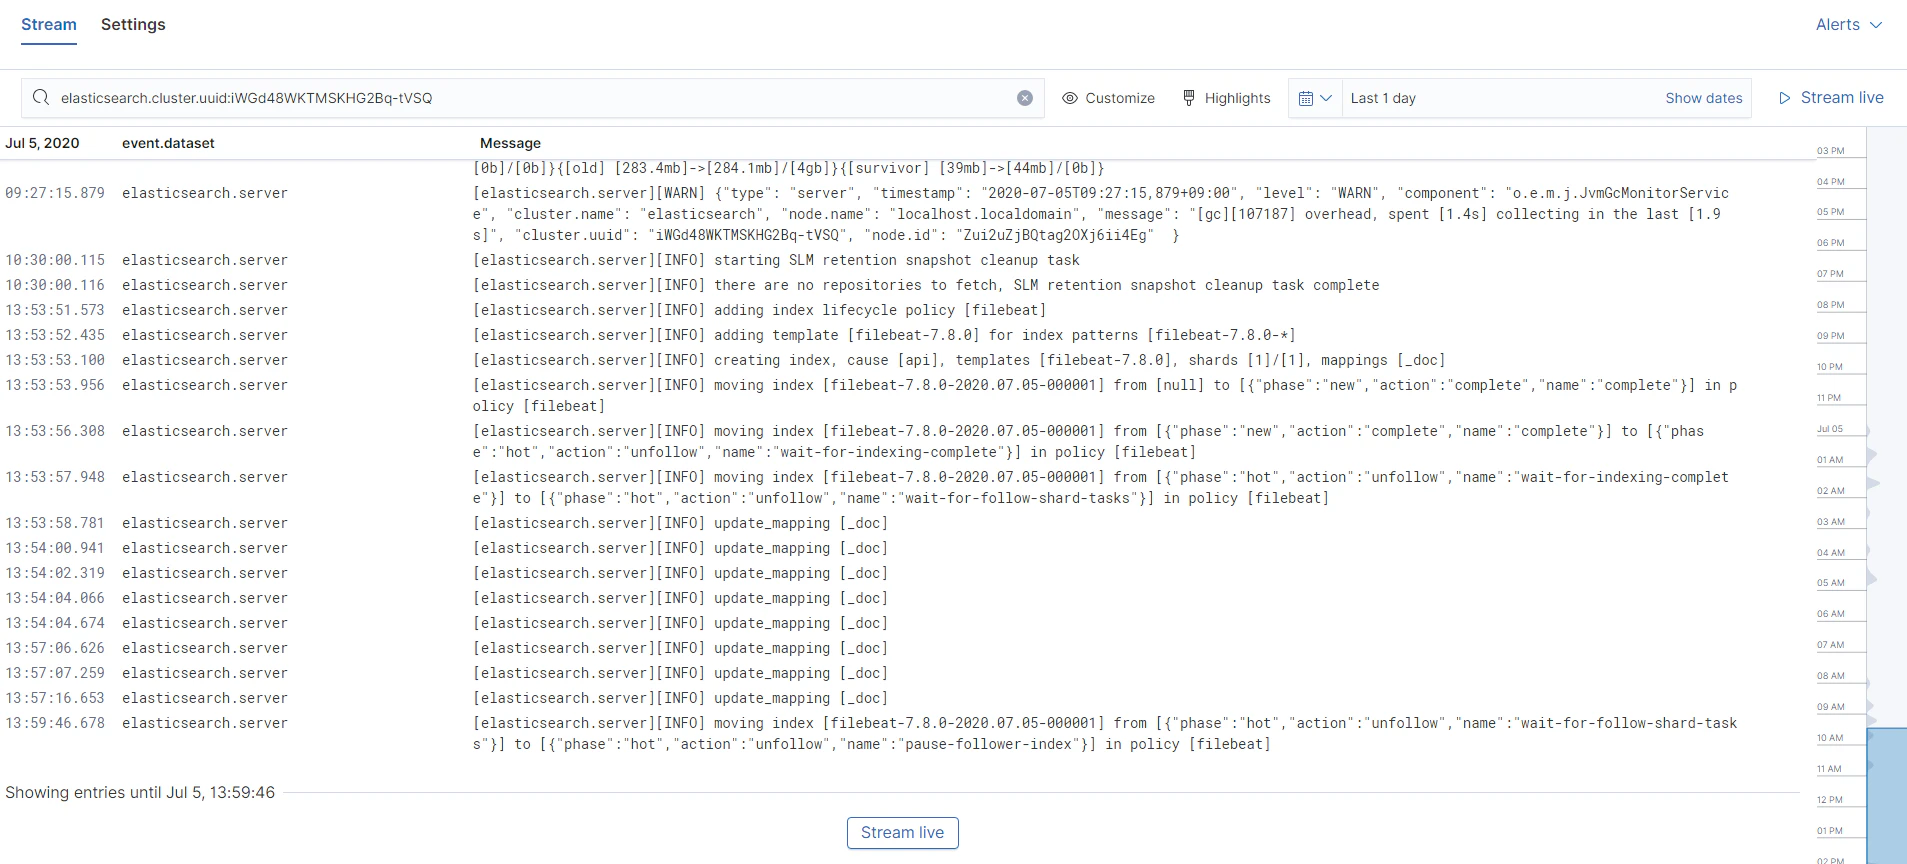Switch to the Stream tab
The height and width of the screenshot is (864, 1907).
click(49, 25)
